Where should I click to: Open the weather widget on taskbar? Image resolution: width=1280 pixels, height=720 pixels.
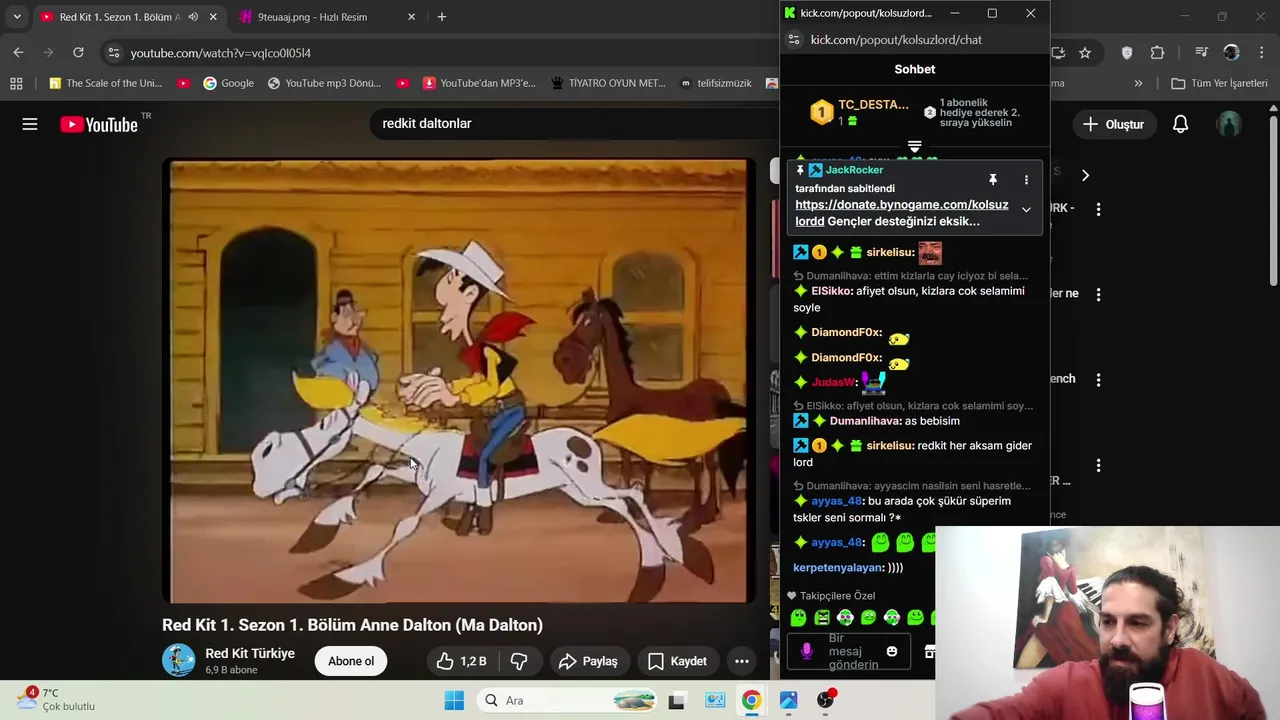coord(57,699)
